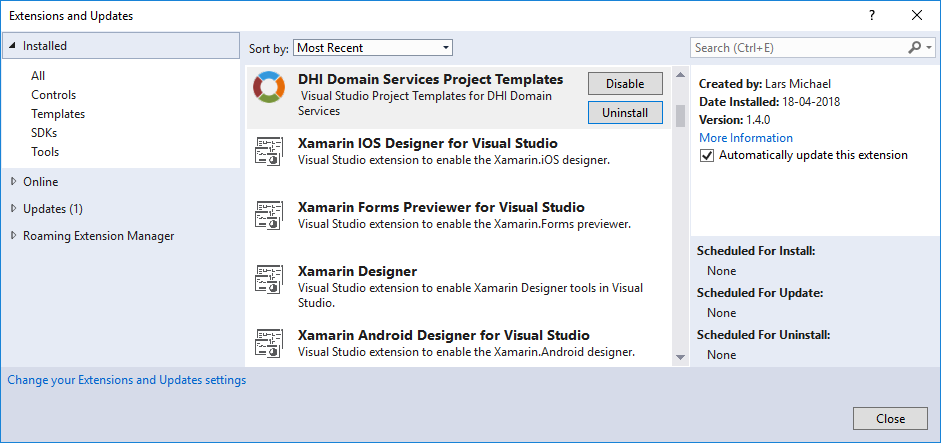Viewport: 941px width, 443px height.
Task: Collapse the Installed category
Action: [x=12, y=46]
